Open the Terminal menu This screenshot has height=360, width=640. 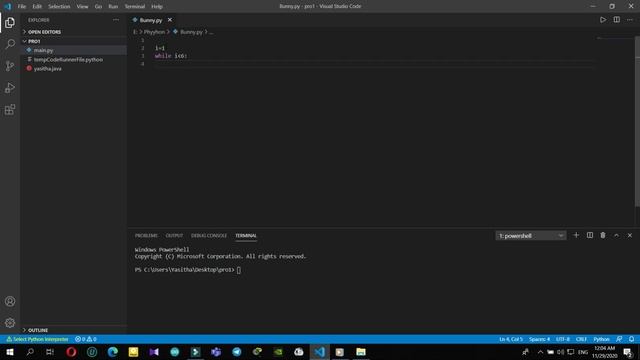click(x=135, y=7)
